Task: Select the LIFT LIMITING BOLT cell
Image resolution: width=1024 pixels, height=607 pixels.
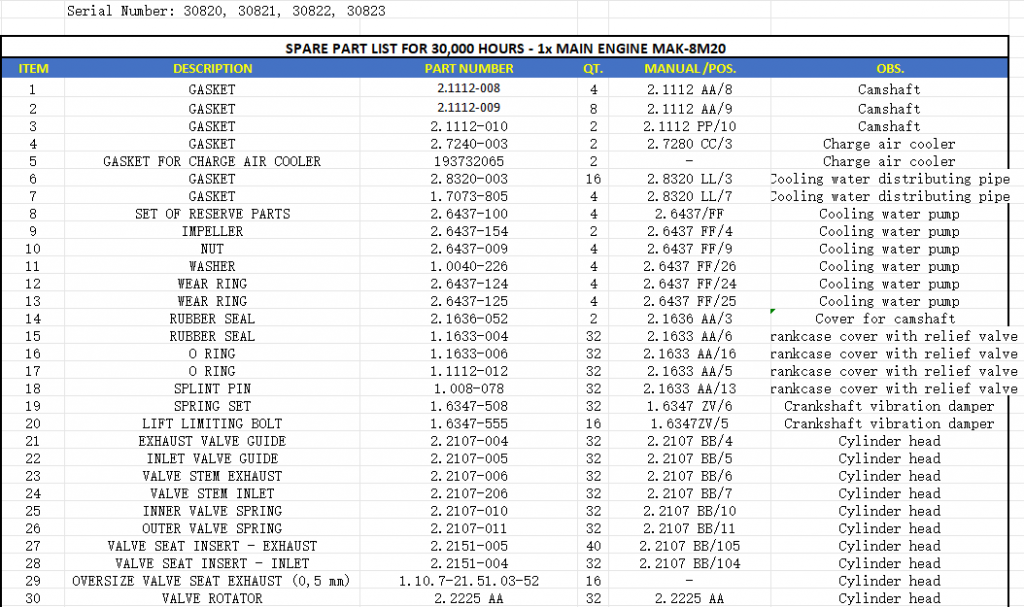Action: point(212,424)
